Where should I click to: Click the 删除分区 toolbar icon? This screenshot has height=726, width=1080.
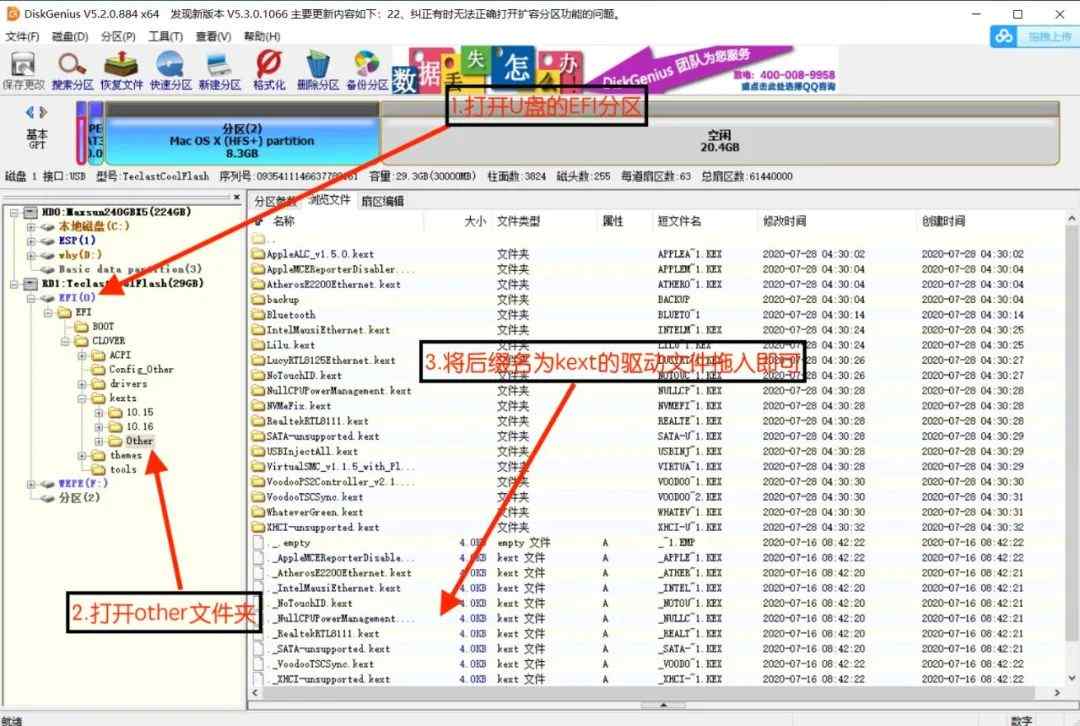click(318, 71)
